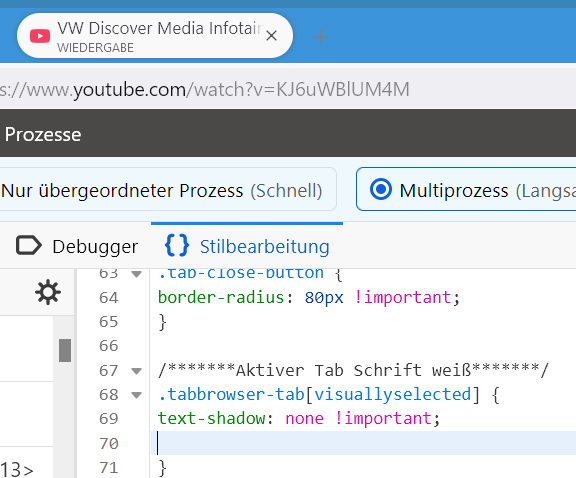Choose Nur übergeordneter Prozess option

pyautogui.click(x=162, y=191)
